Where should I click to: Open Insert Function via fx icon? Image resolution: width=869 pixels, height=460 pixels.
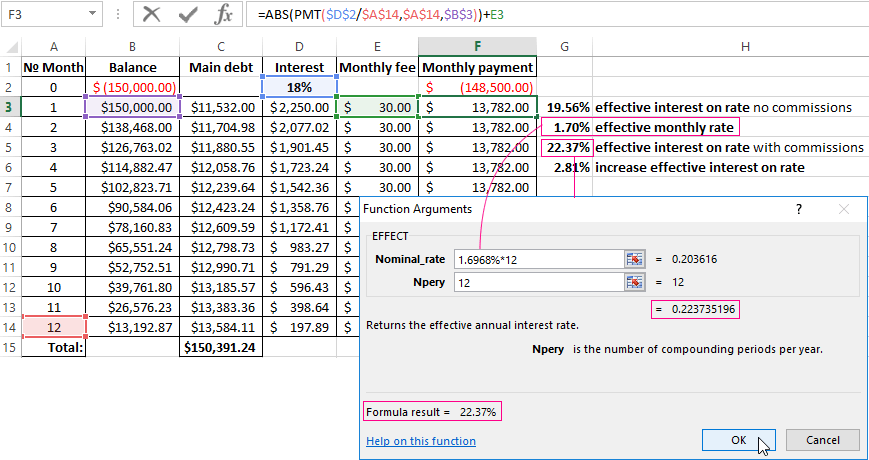coord(223,15)
